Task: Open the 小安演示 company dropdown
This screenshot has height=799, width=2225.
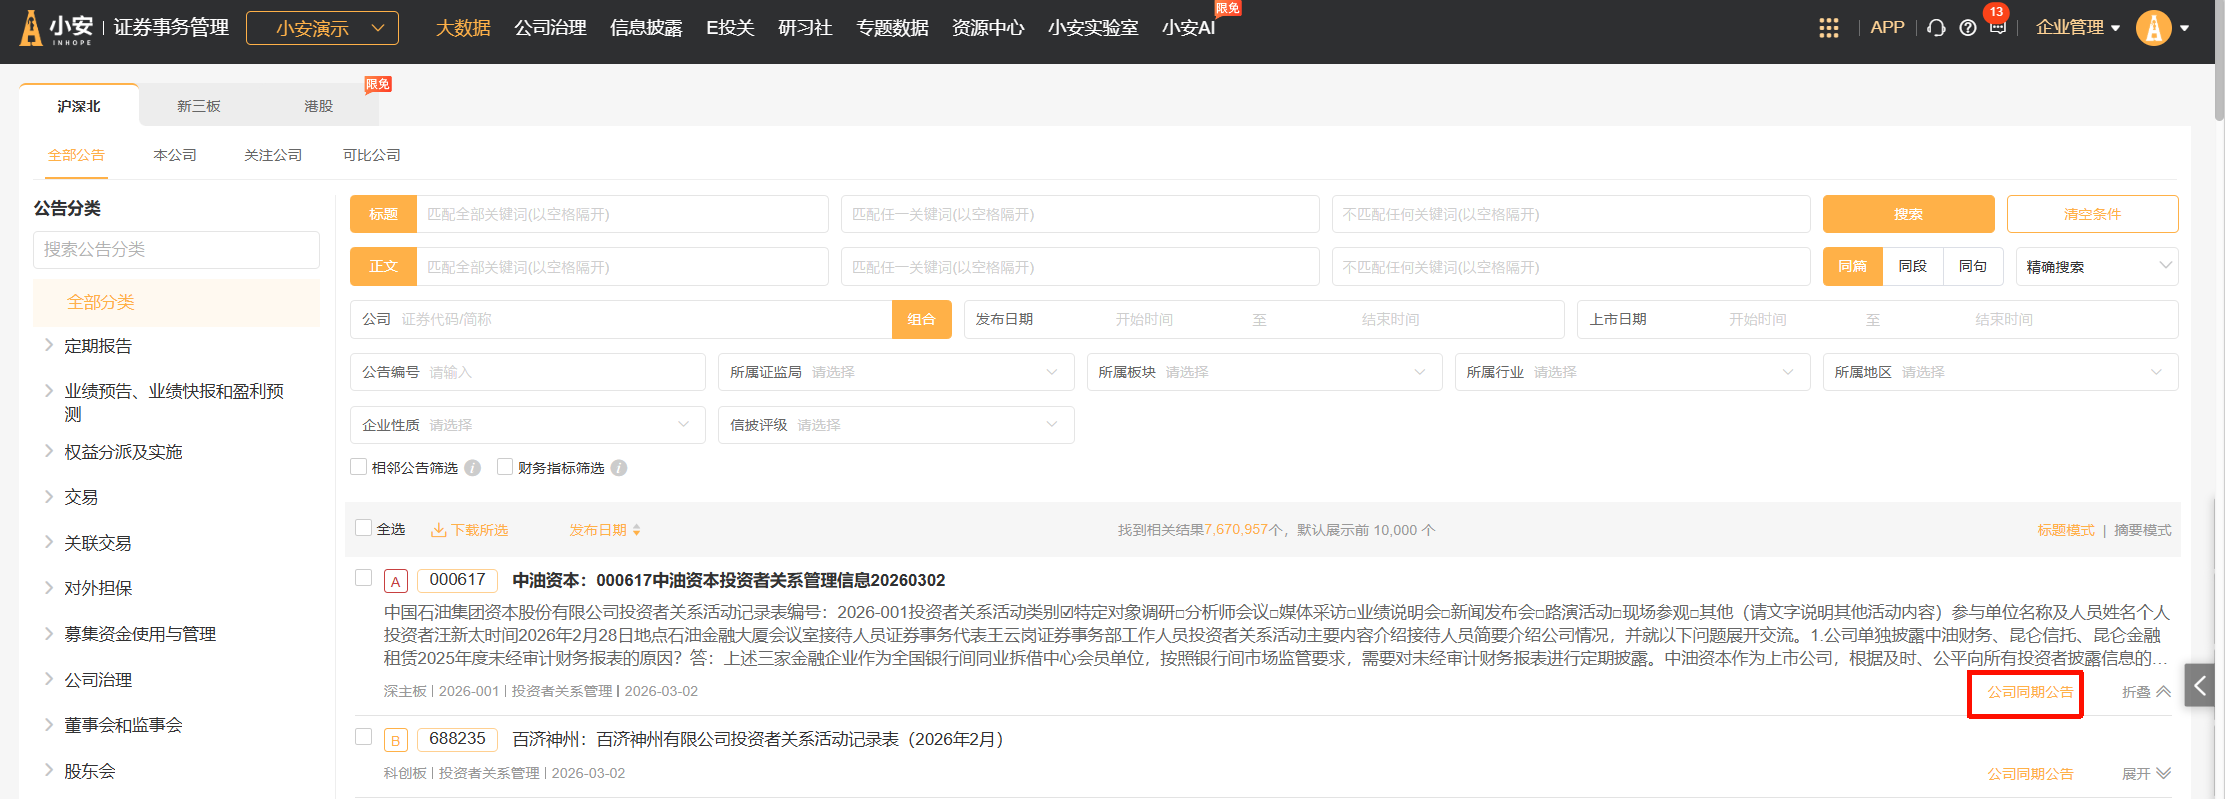Action: click(x=322, y=28)
